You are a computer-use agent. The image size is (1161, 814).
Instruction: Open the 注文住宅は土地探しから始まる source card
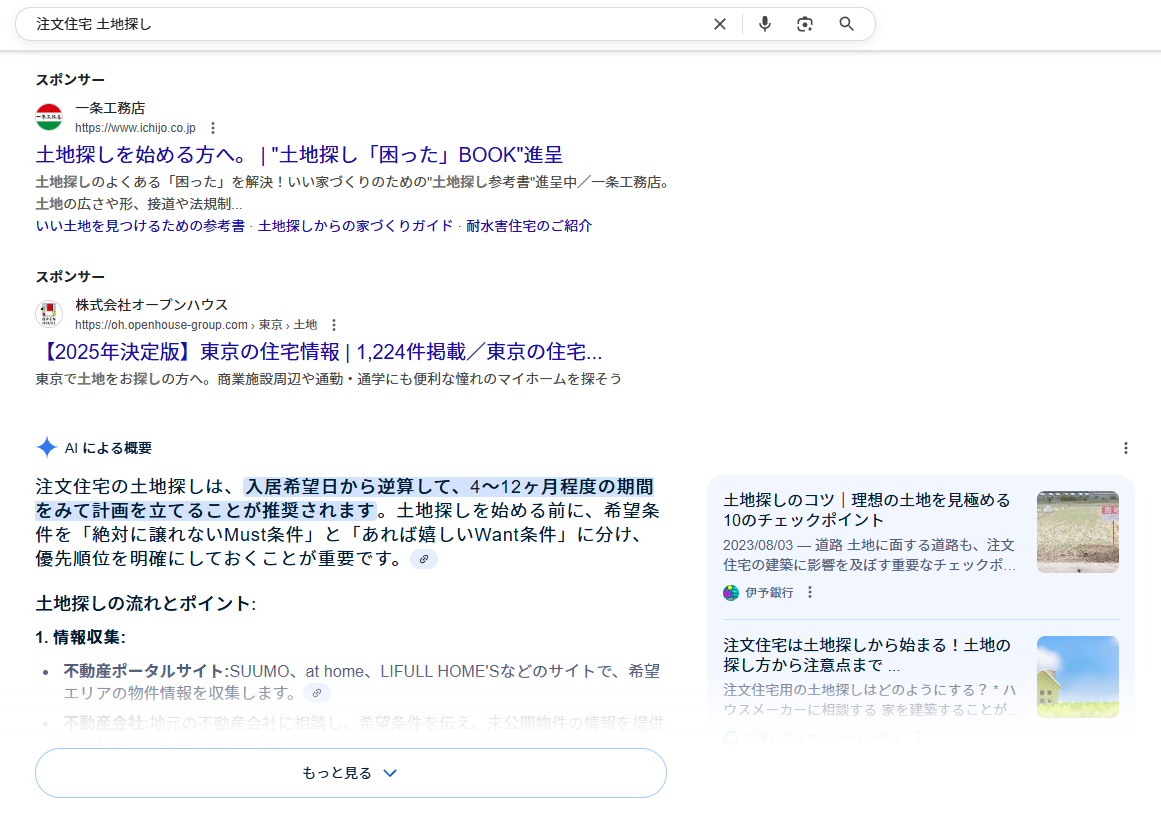(x=867, y=655)
